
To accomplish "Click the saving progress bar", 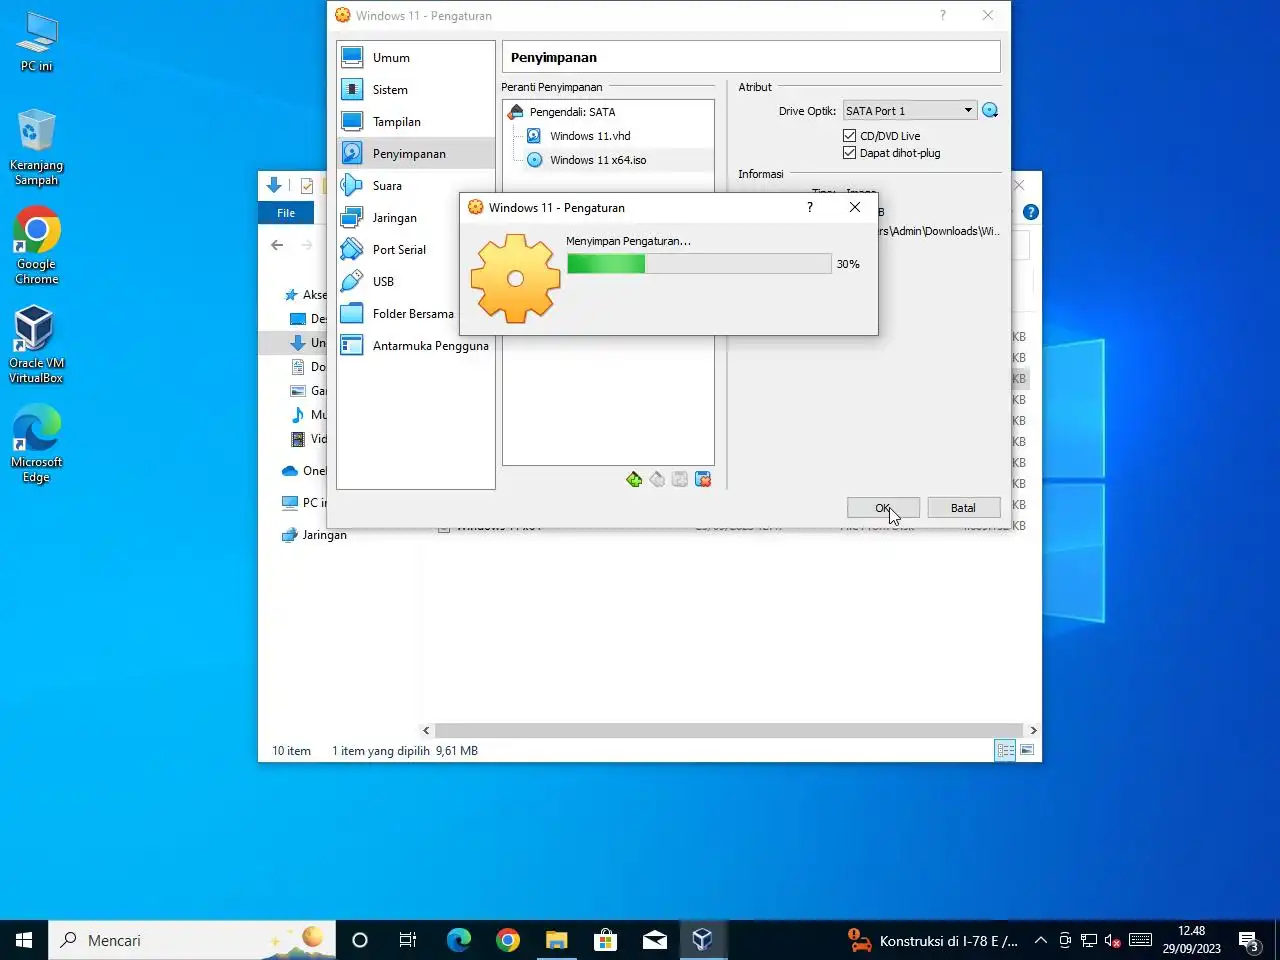I will [x=699, y=264].
